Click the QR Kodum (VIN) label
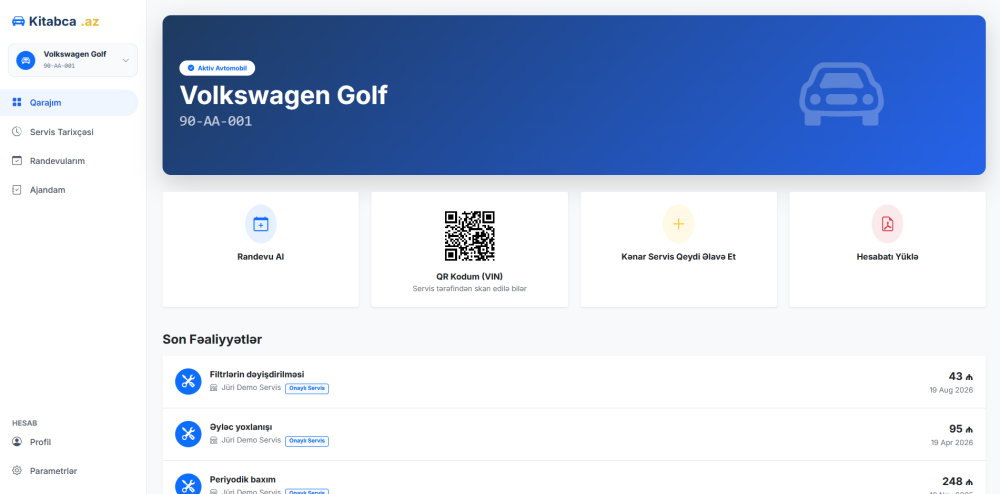The height and width of the screenshot is (494, 1000). coord(469,277)
